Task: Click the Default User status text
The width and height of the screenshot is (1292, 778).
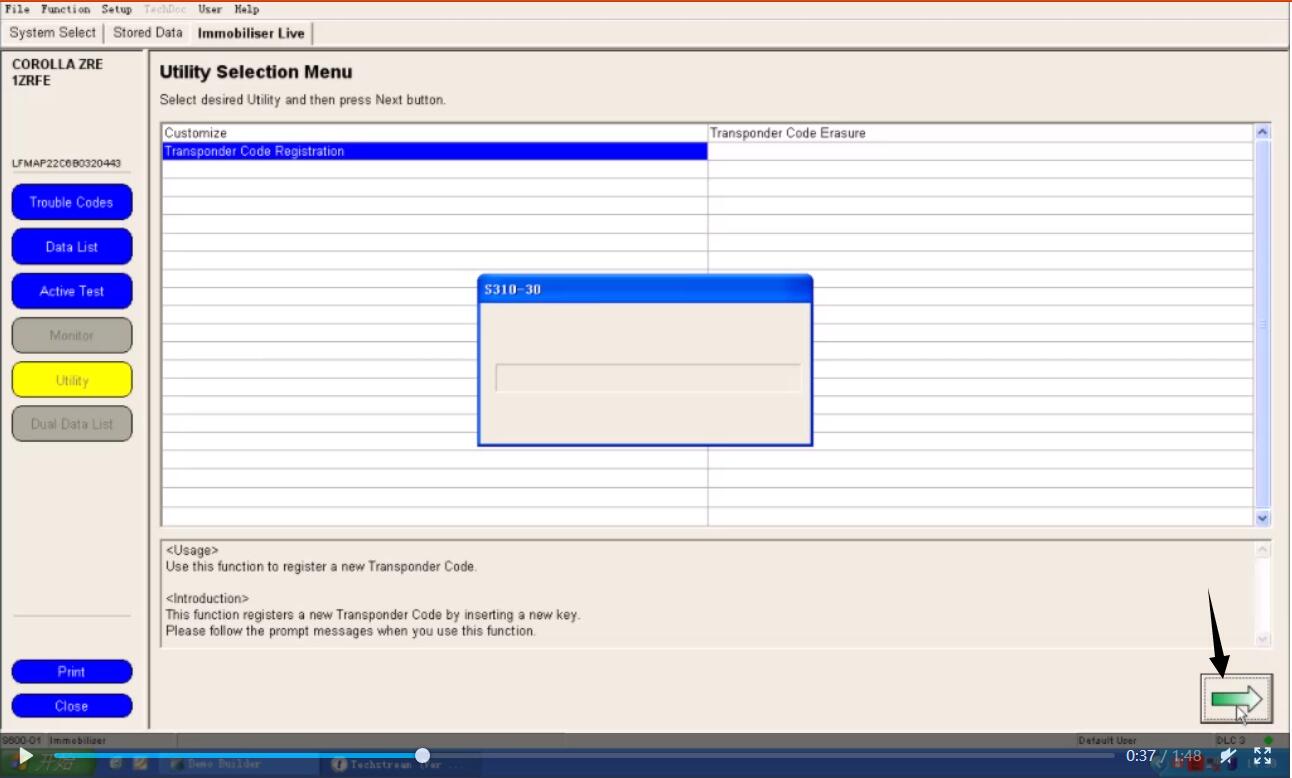Action: pyautogui.click(x=1107, y=740)
